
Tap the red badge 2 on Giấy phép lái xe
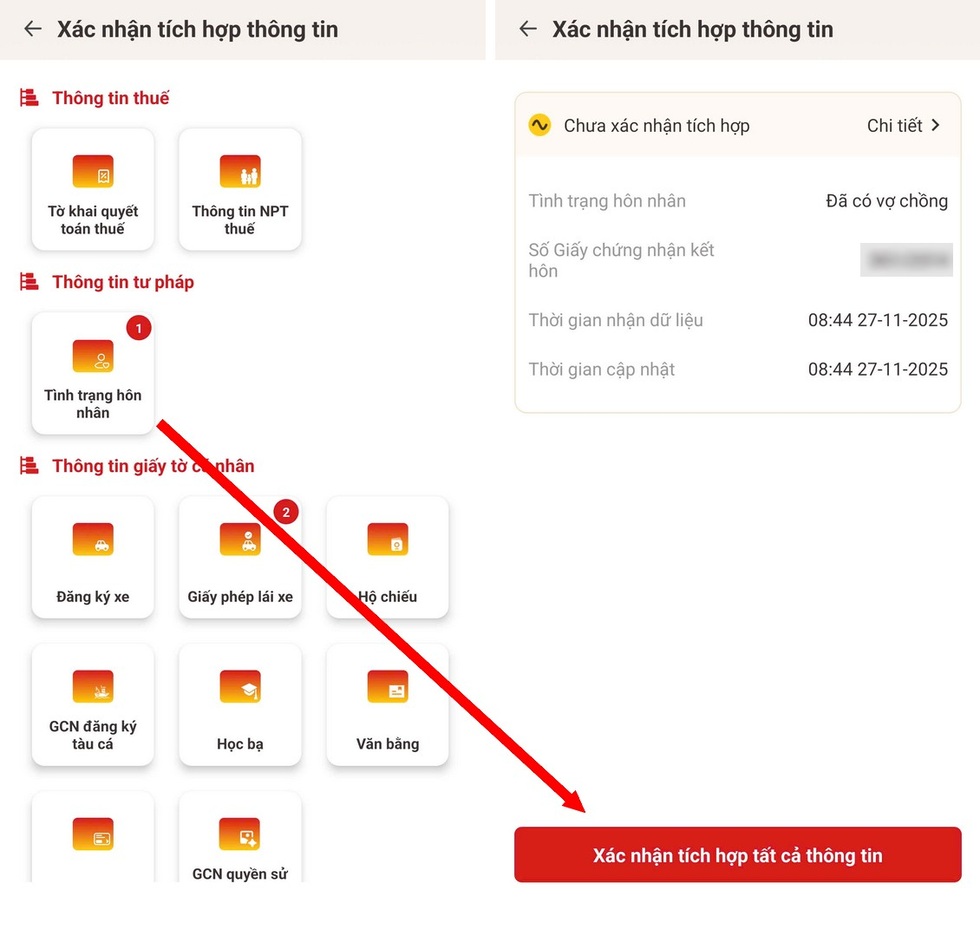coord(286,512)
